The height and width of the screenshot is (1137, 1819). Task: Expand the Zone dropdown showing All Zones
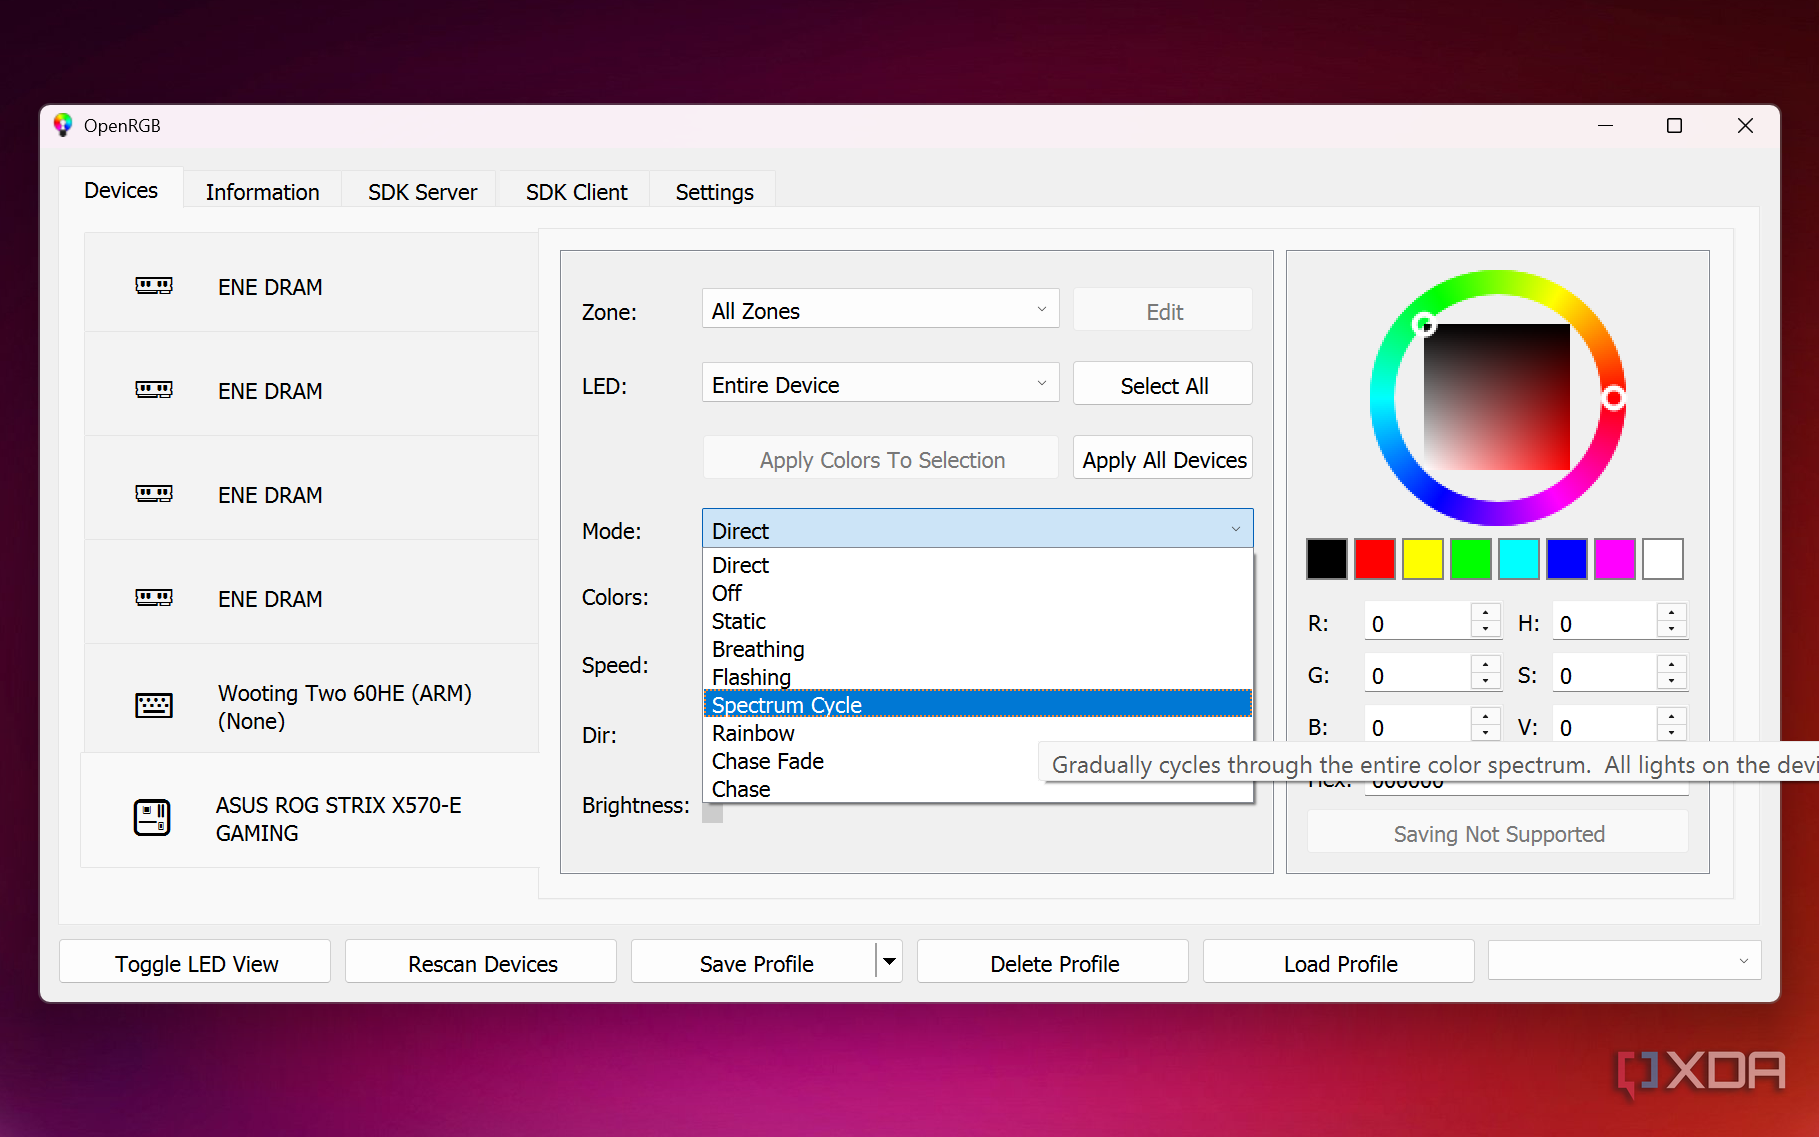pyautogui.click(x=880, y=310)
